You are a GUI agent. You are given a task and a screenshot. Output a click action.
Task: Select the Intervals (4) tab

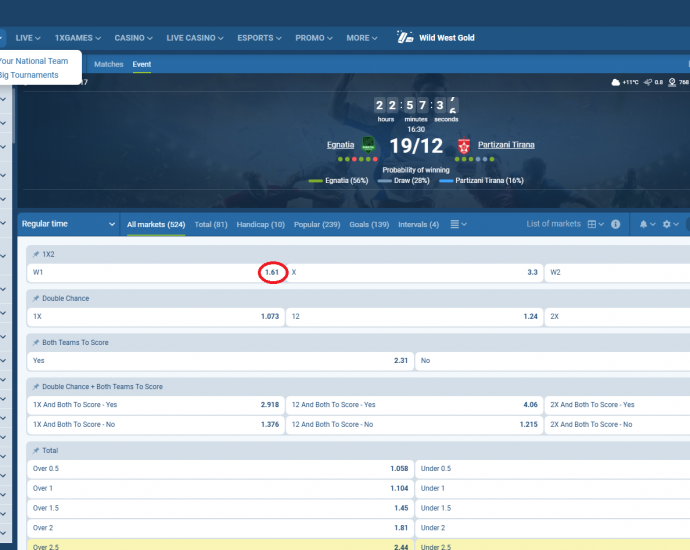click(418, 224)
